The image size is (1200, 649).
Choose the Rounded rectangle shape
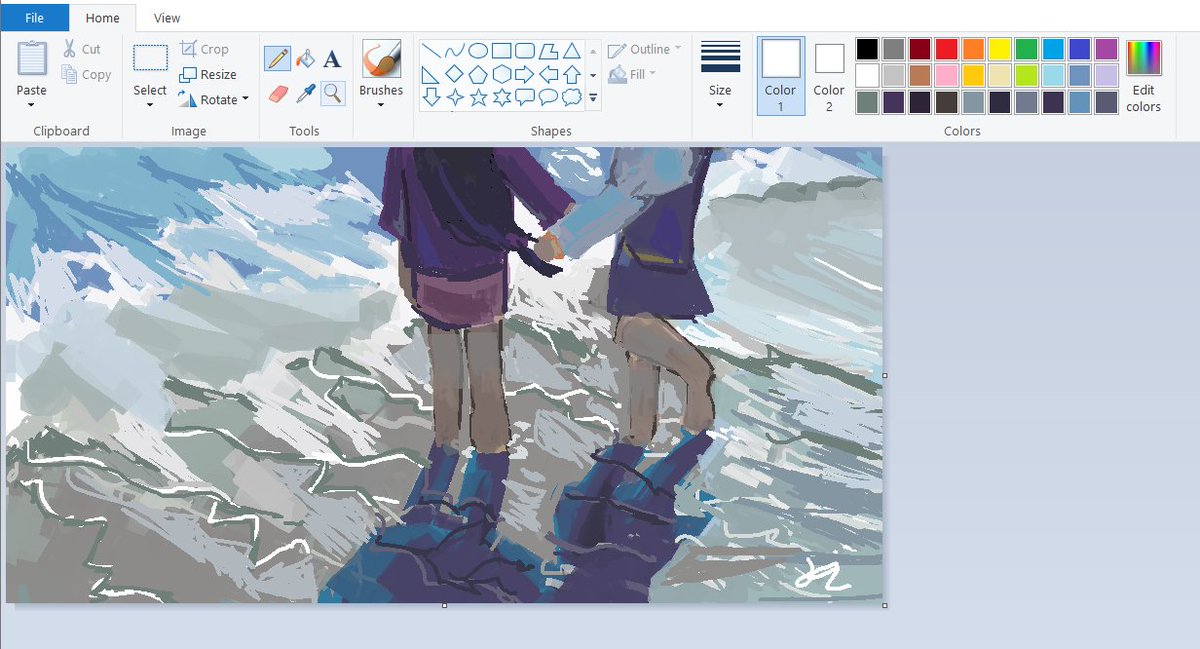[x=525, y=51]
